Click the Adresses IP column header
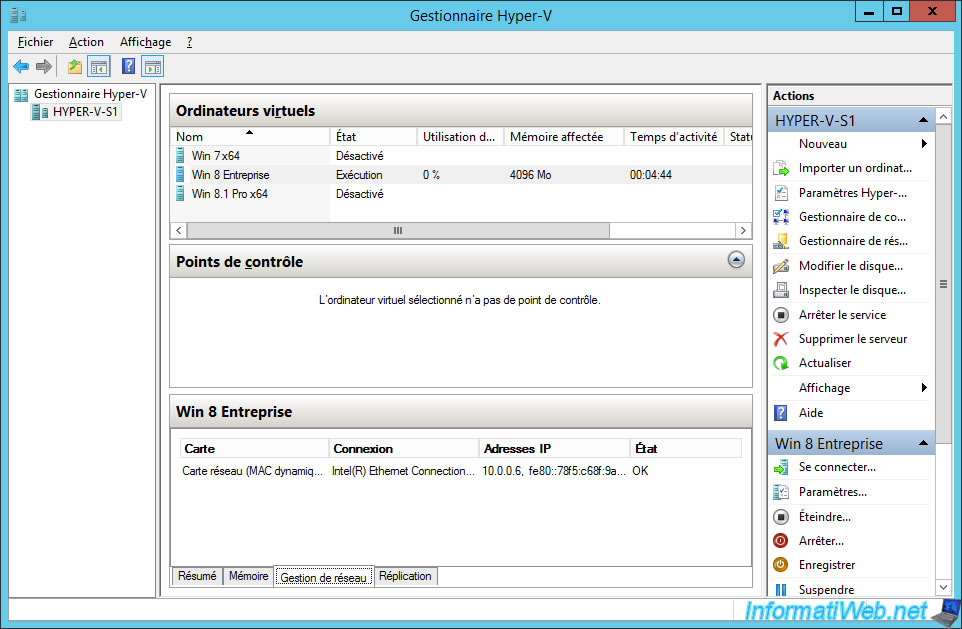This screenshot has height=629, width=962. (555, 449)
